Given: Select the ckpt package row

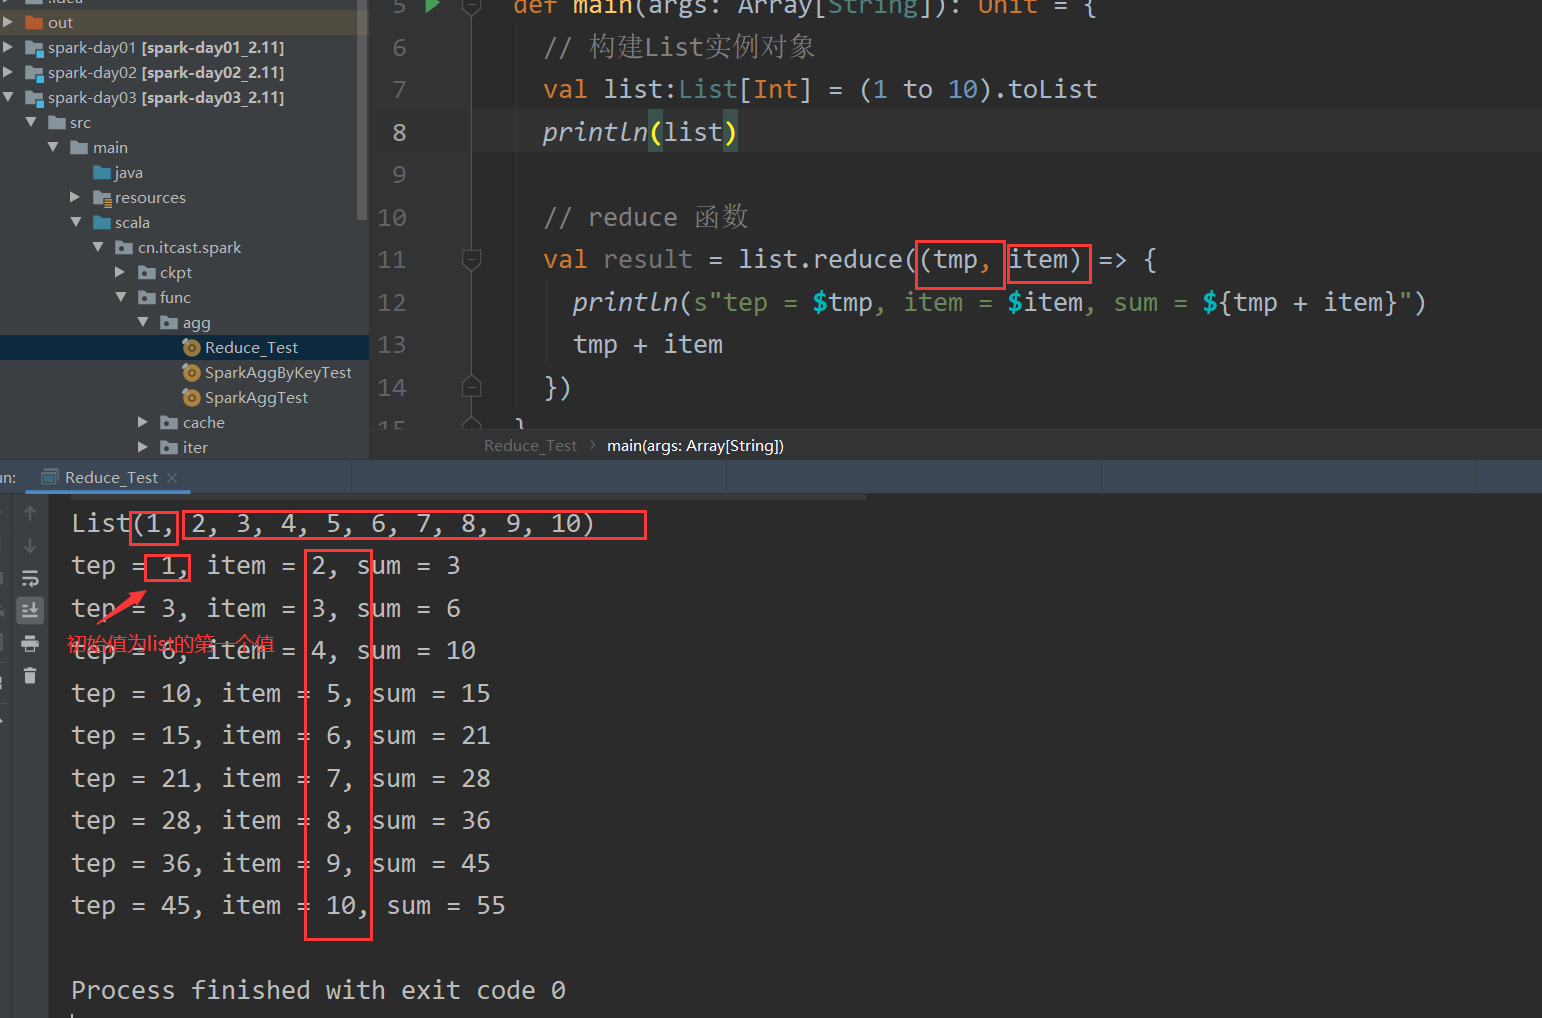Looking at the screenshot, I should click(x=184, y=272).
